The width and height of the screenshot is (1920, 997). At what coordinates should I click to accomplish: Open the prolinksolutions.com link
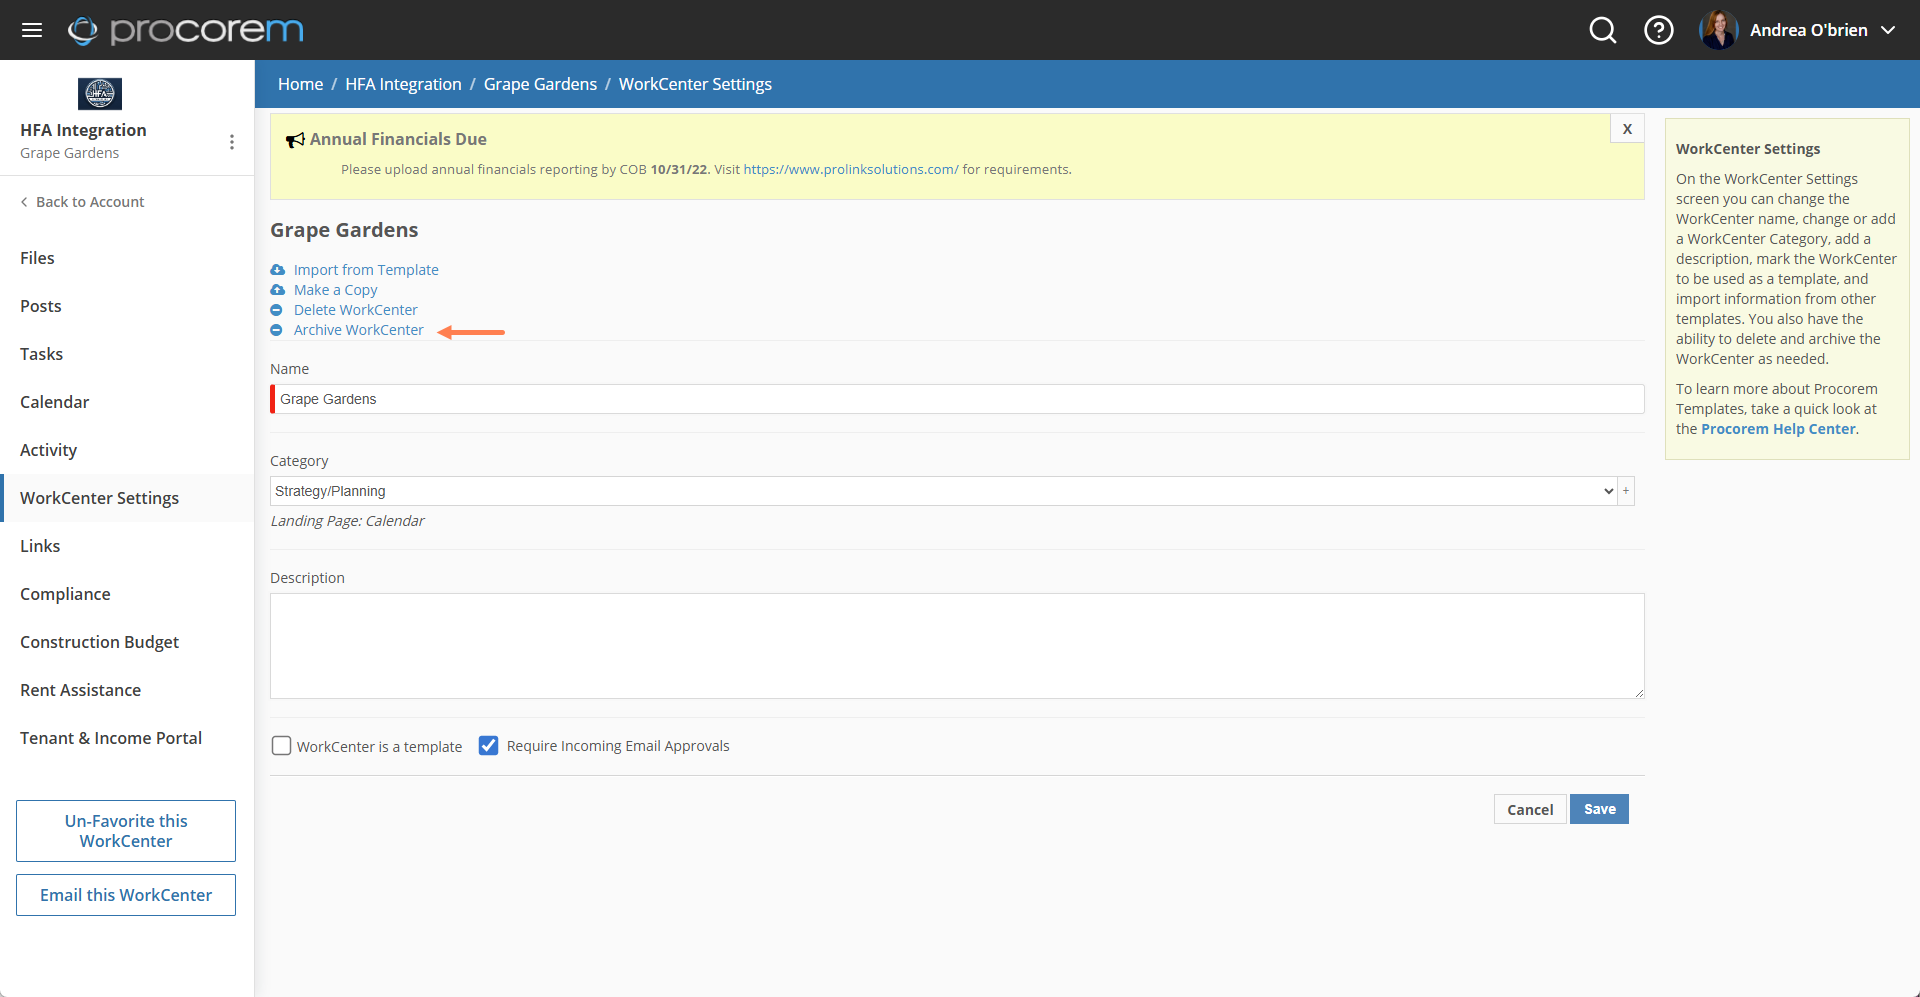coord(851,170)
